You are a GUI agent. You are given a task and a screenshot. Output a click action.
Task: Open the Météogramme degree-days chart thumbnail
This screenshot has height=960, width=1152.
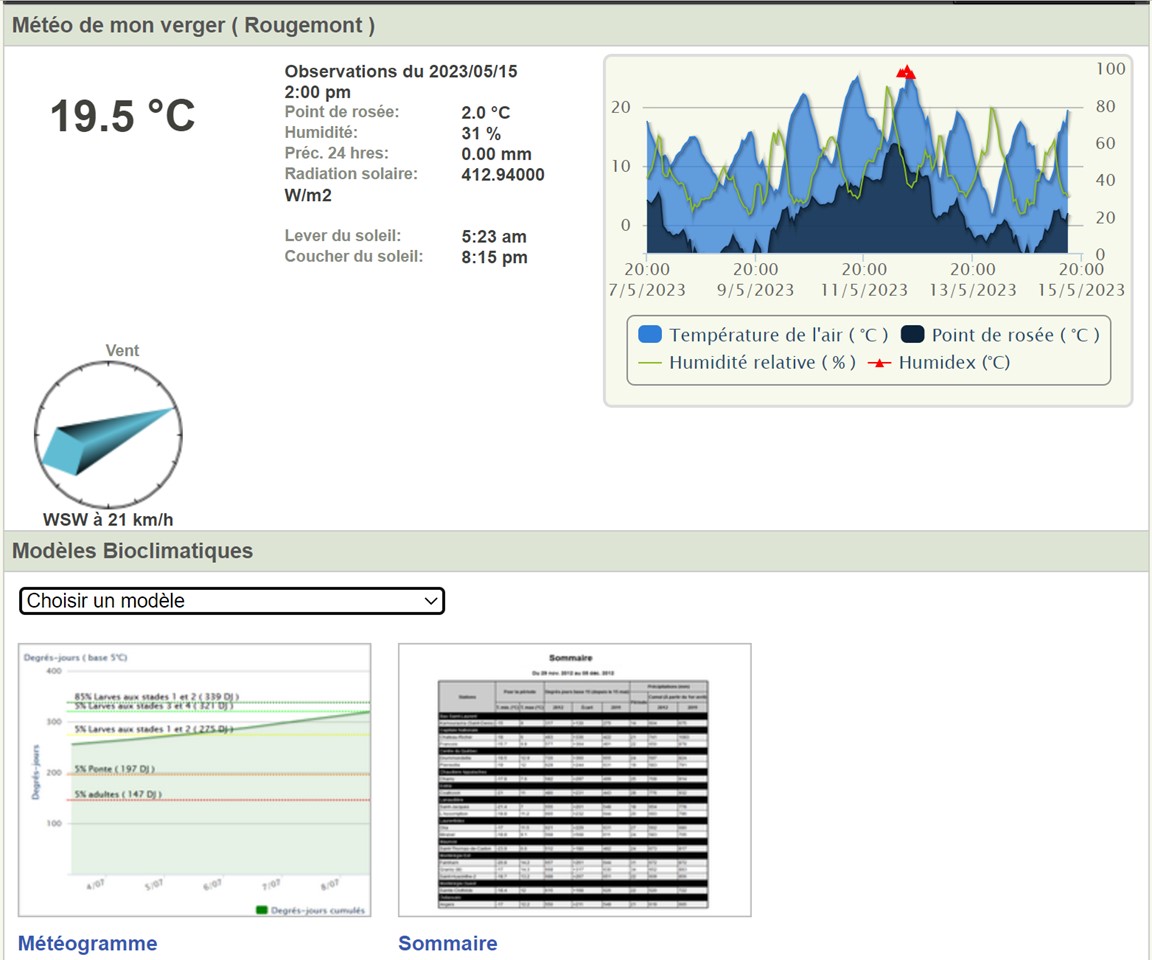(x=195, y=780)
